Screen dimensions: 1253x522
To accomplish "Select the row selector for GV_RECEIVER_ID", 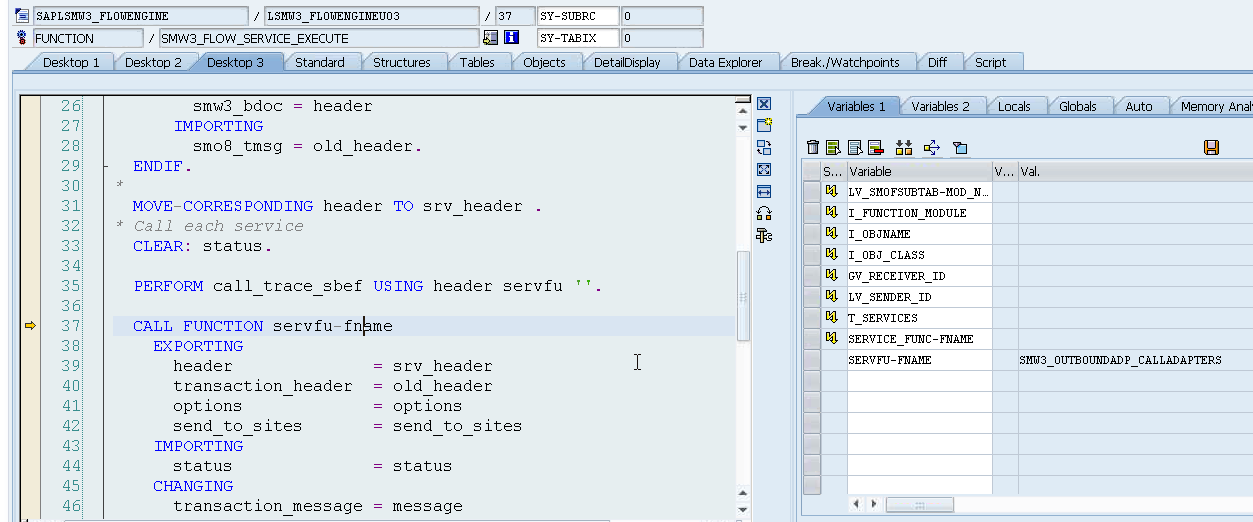I will pos(812,275).
